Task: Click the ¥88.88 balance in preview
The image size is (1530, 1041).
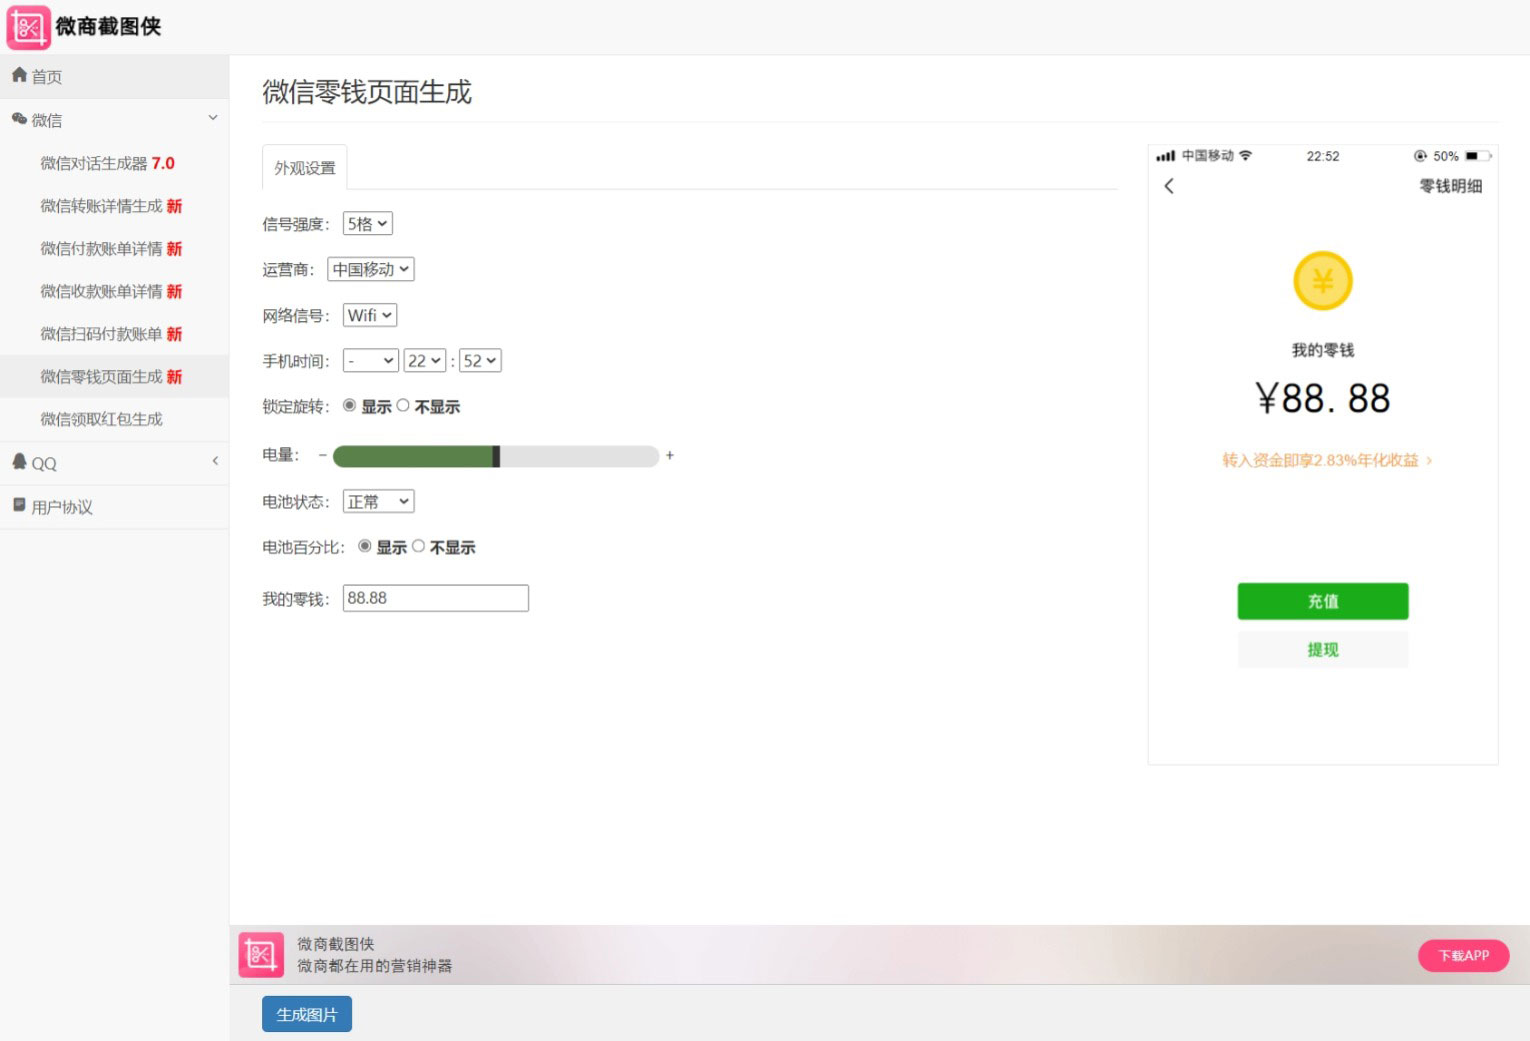Action: pyautogui.click(x=1323, y=399)
